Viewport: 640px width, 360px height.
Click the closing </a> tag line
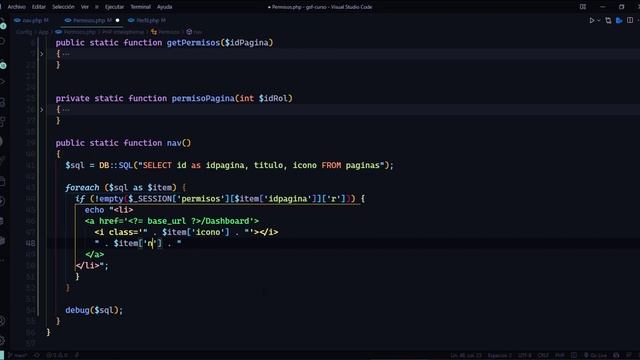point(95,254)
